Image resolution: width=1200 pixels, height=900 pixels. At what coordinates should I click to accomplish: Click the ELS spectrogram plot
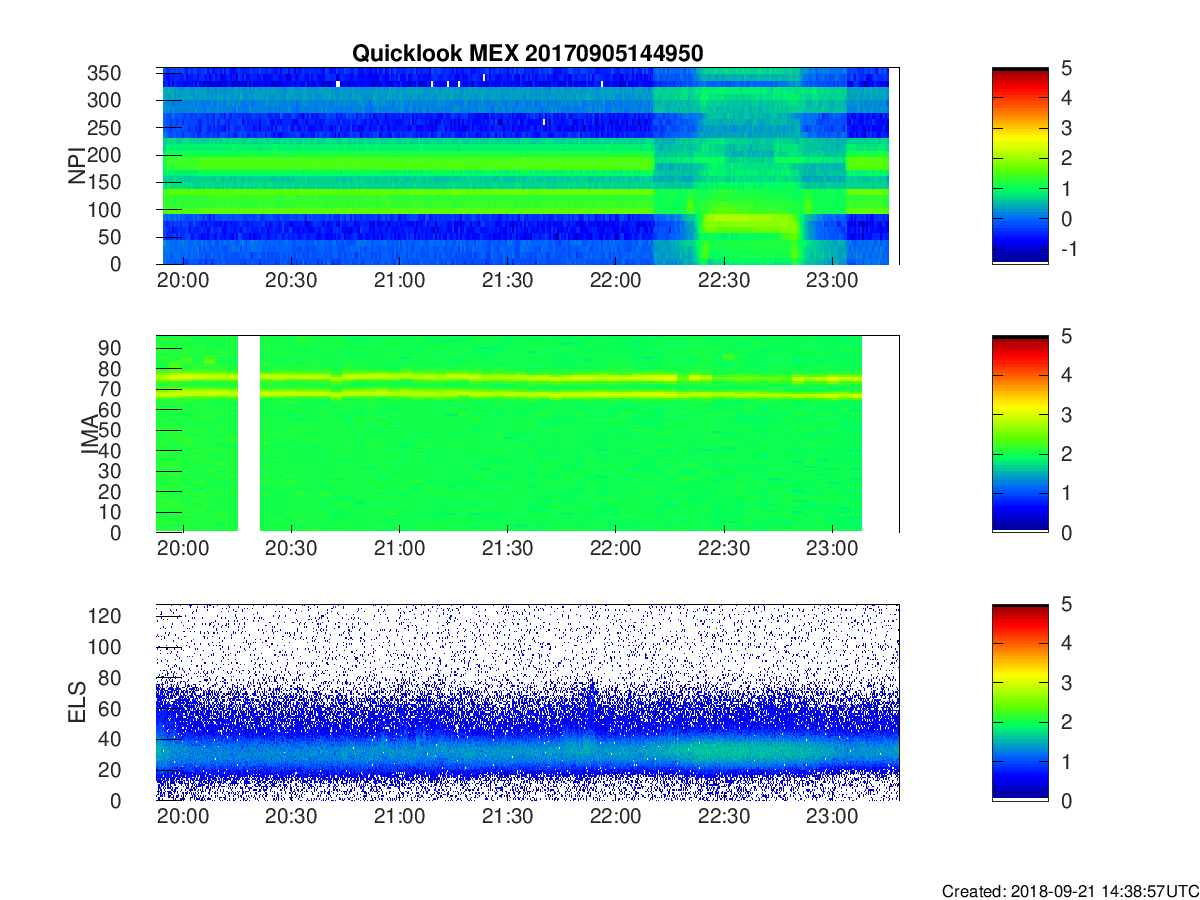coord(528,702)
